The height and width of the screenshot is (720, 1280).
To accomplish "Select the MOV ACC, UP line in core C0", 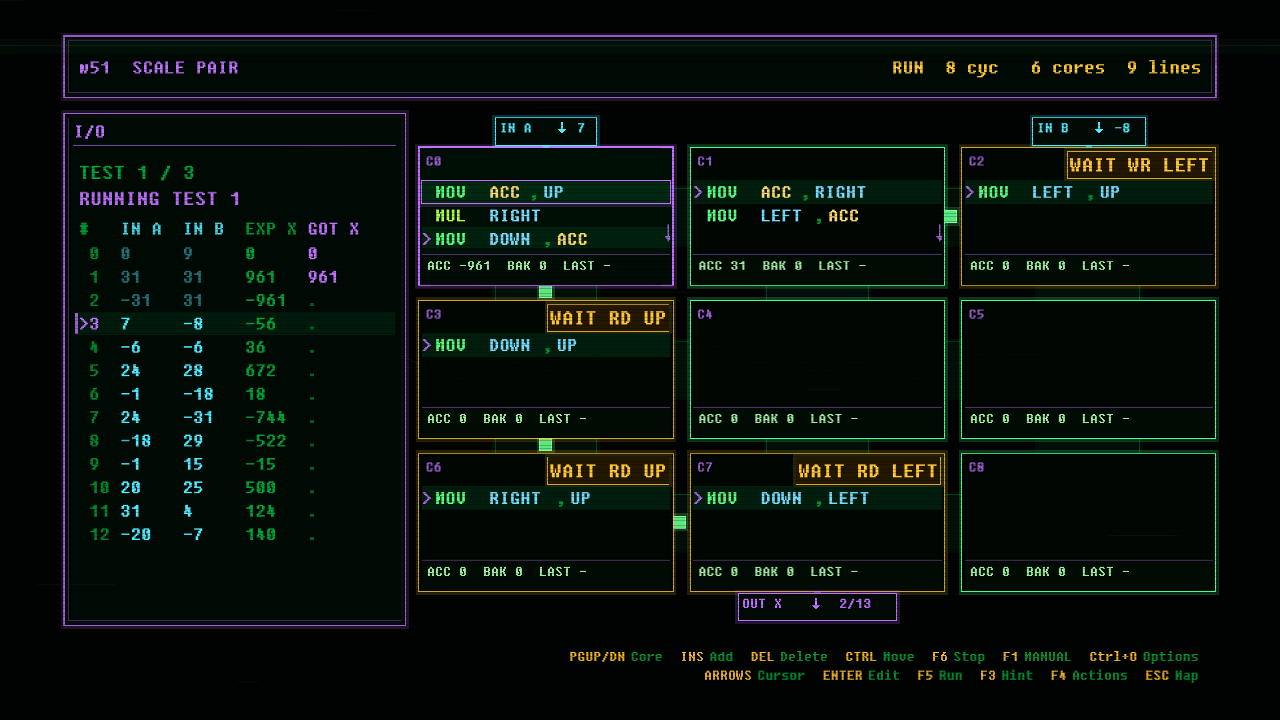I will 545,192.
